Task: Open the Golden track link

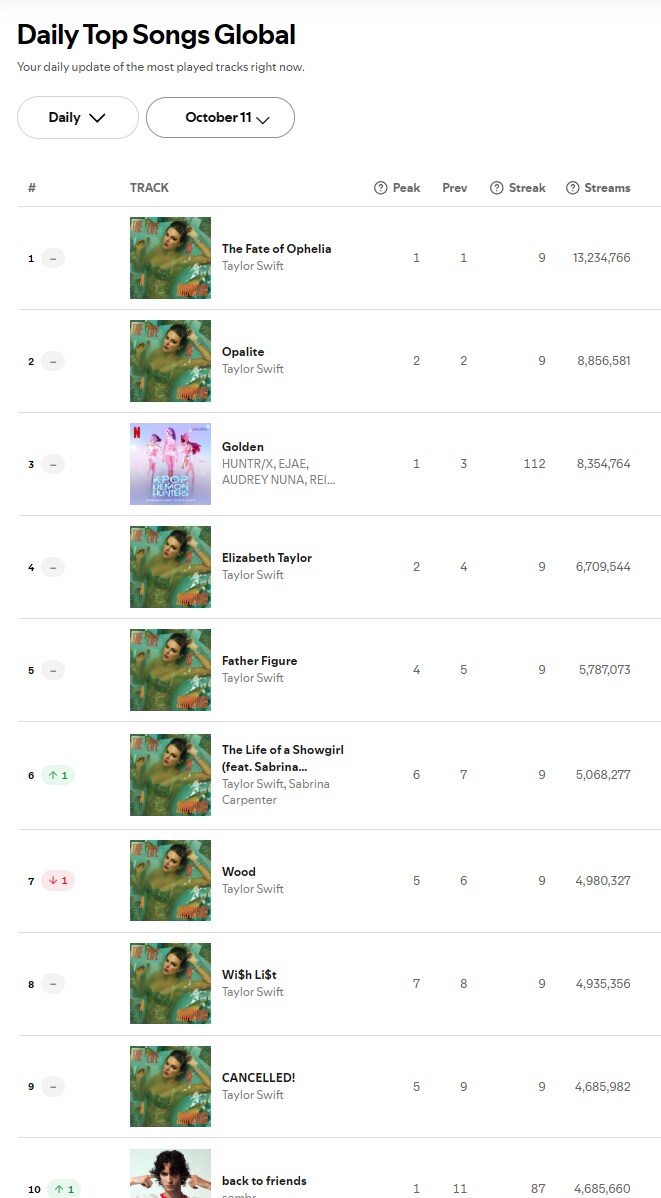Action: 243,447
